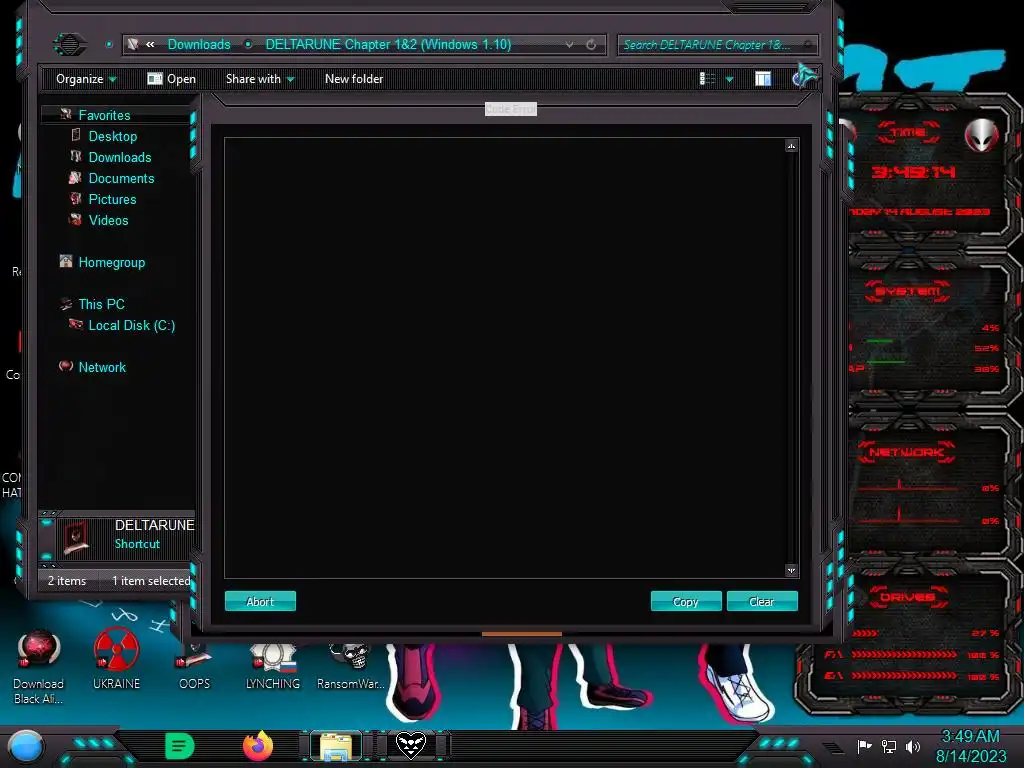Click the UKRAINE desktop icon

pyautogui.click(x=116, y=658)
